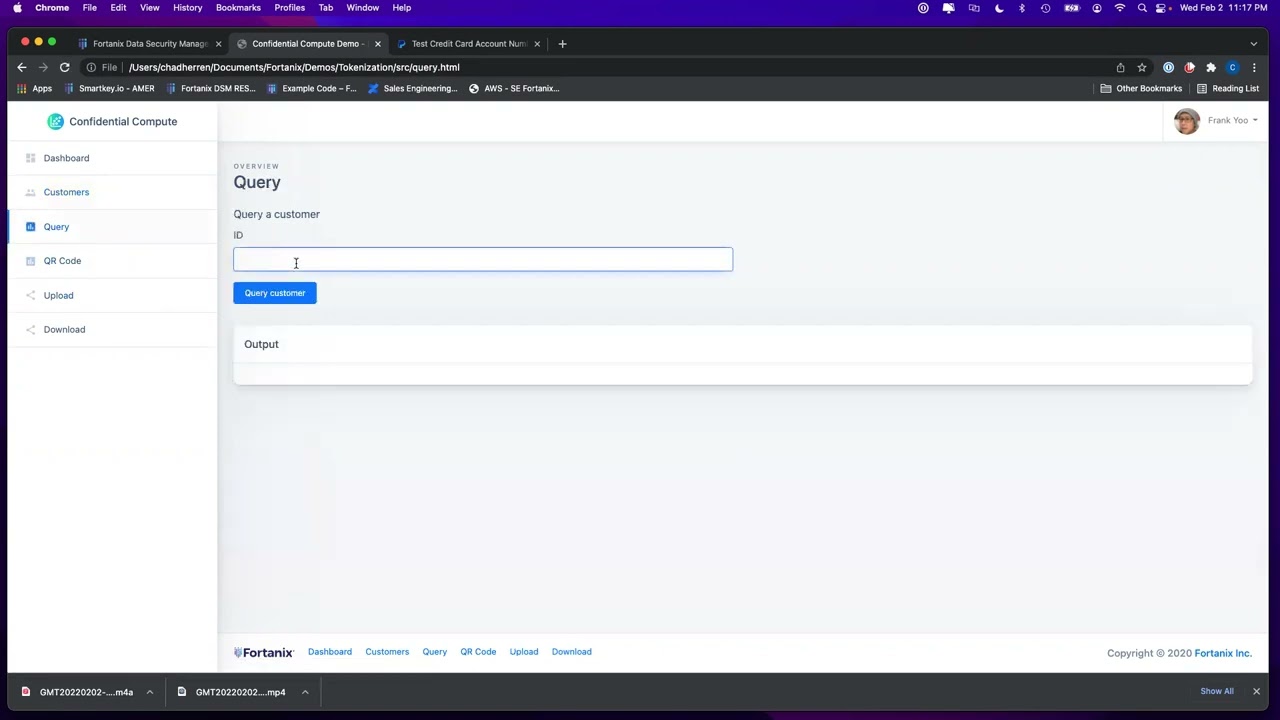Select QR Code in the sidebar
Screen dimensions: 1280x720
62,261
